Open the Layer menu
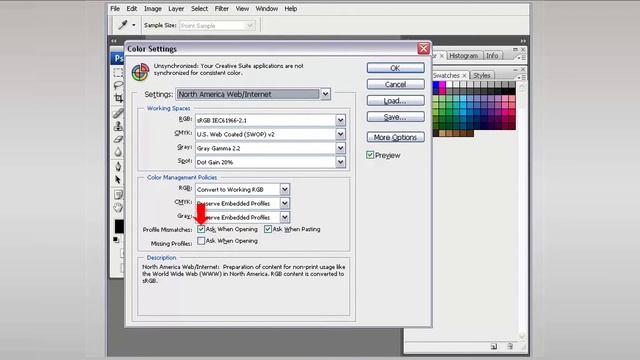Image resolution: width=640 pixels, height=360 pixels. pos(176,9)
